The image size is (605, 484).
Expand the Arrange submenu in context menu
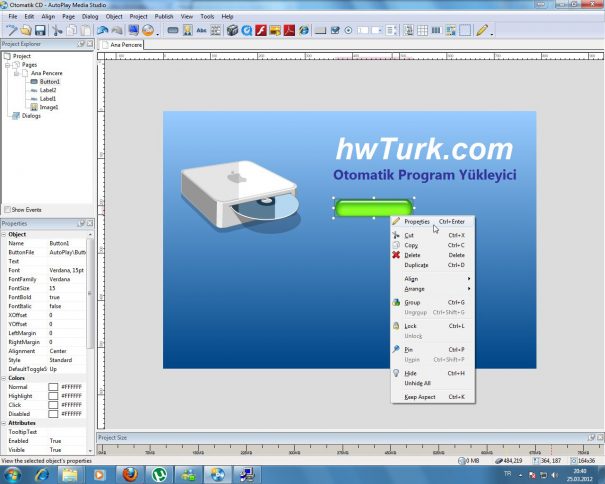433,289
